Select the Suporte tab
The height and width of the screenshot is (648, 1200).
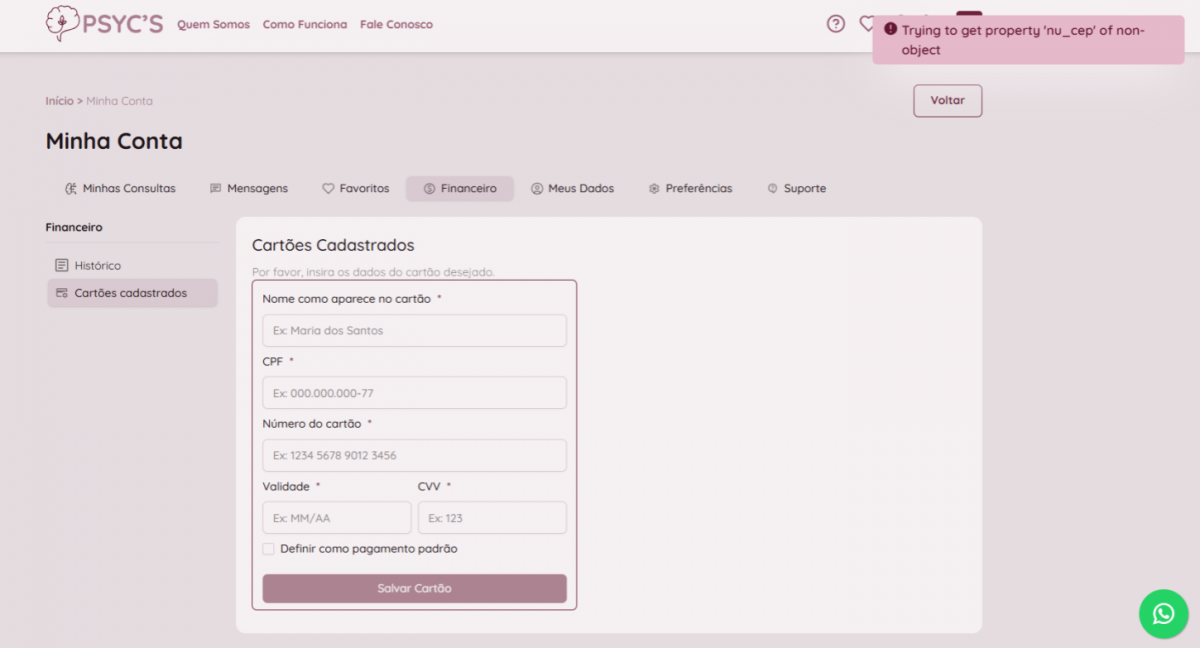coord(796,189)
